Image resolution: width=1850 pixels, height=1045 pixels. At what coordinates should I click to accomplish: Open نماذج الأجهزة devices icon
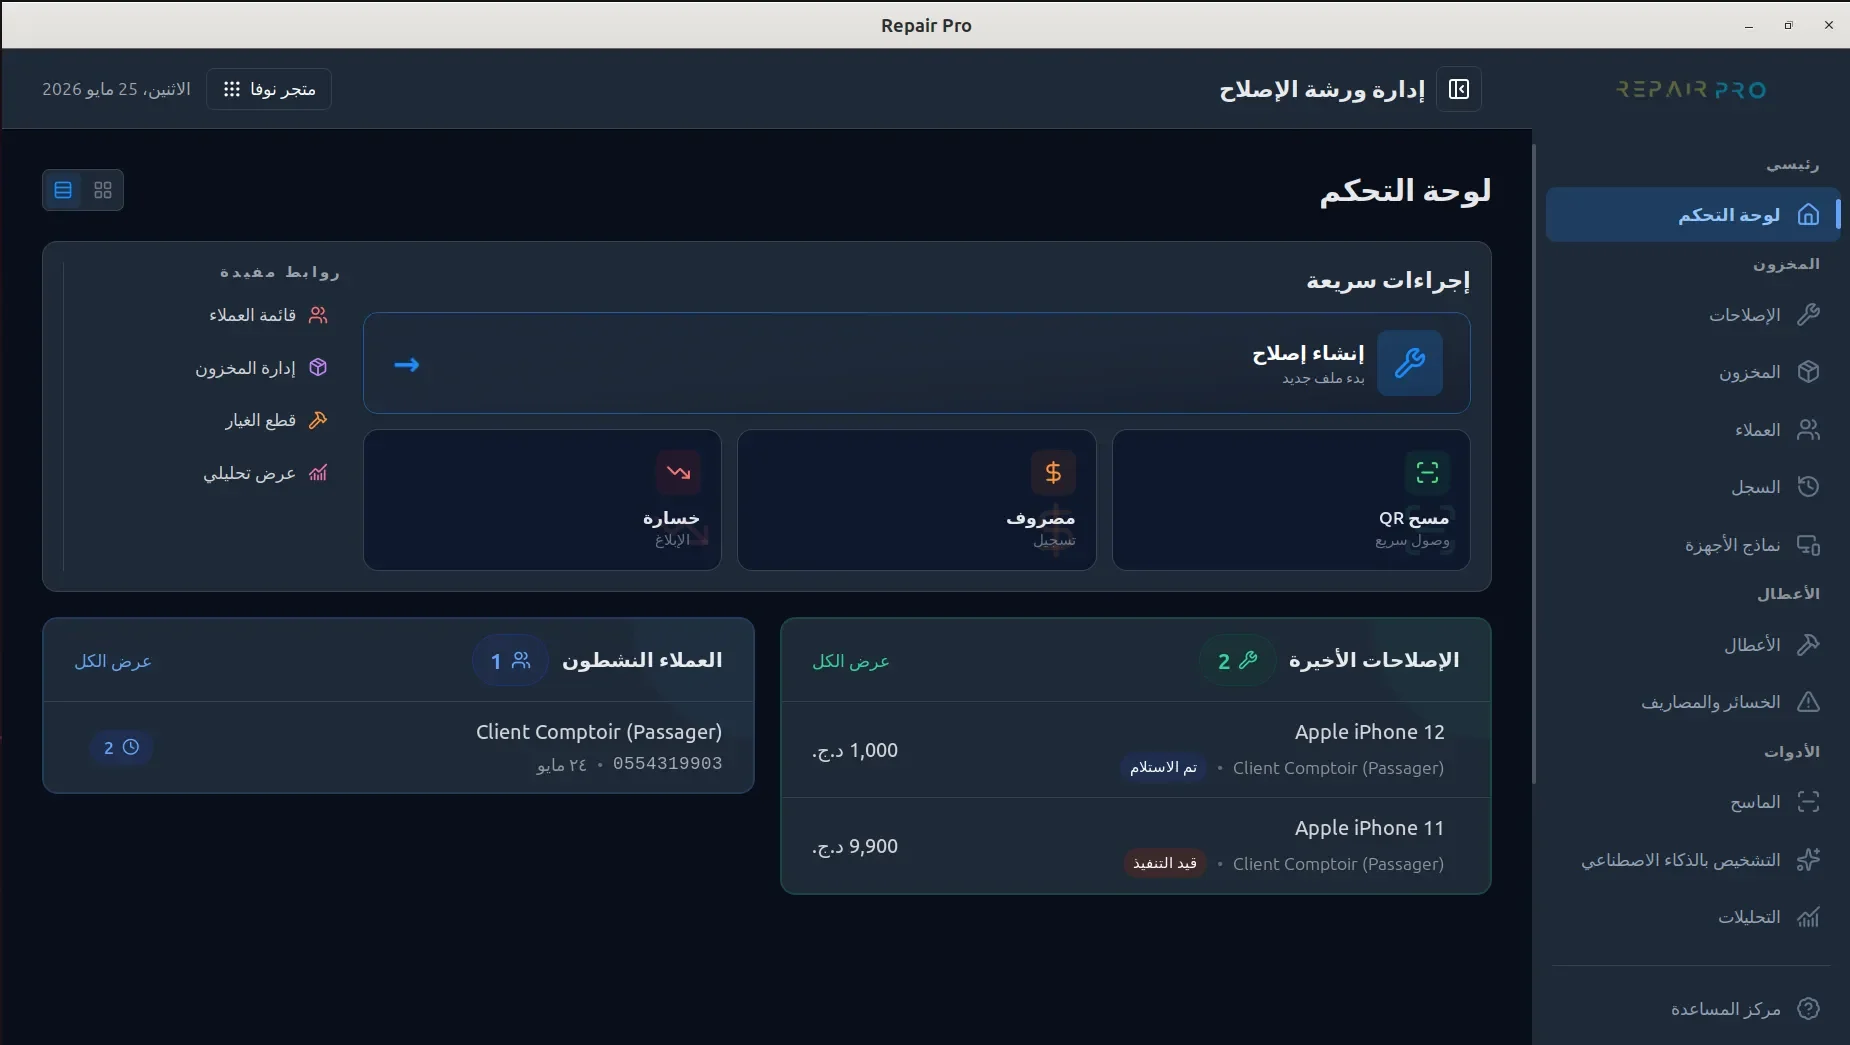pos(1808,545)
